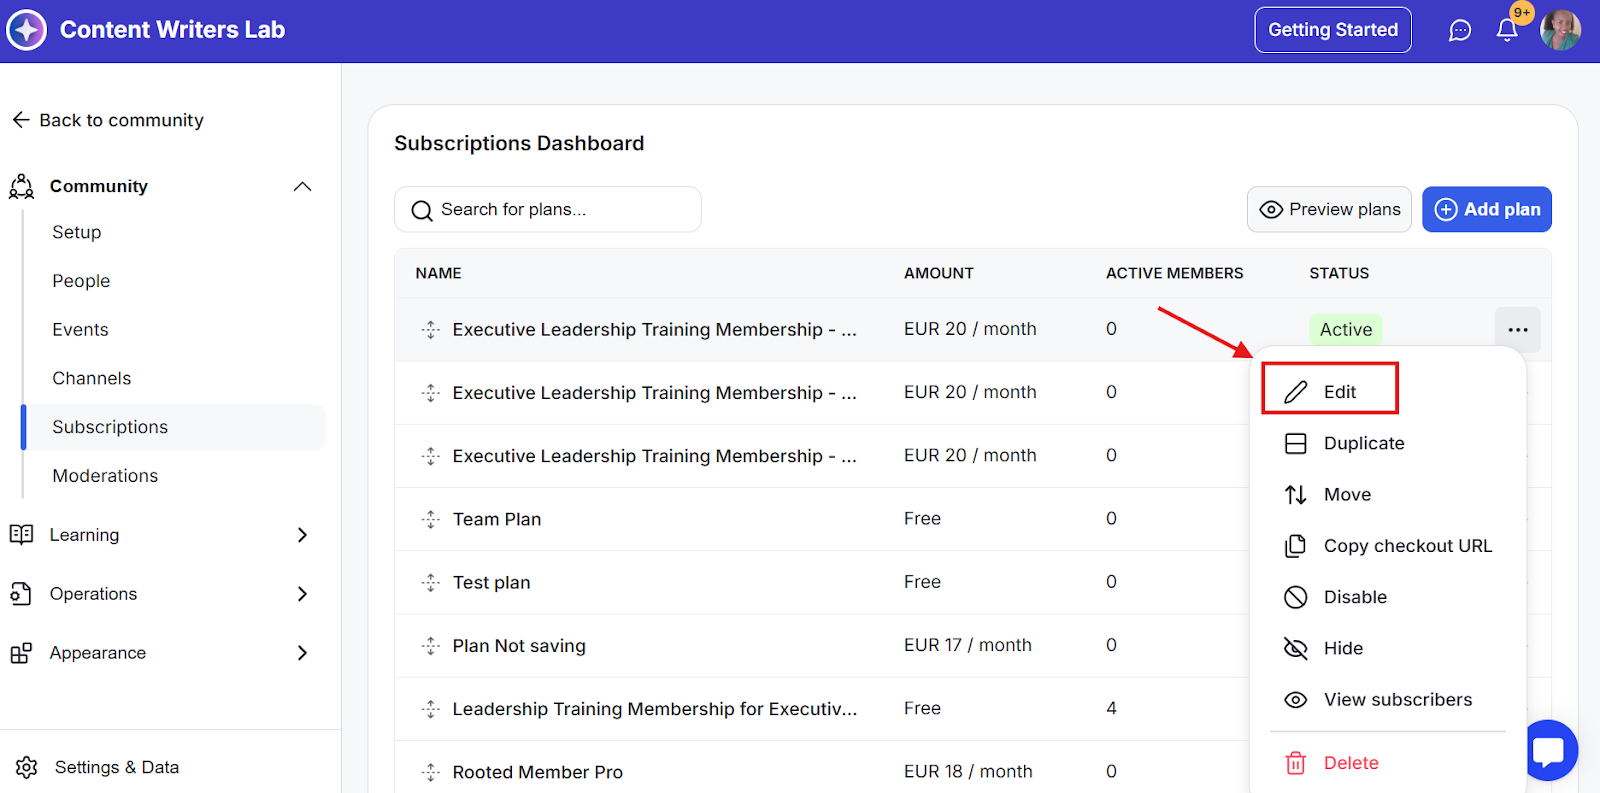This screenshot has width=1600, height=793.
Task: Open the floating support chat bubble
Action: click(1551, 750)
